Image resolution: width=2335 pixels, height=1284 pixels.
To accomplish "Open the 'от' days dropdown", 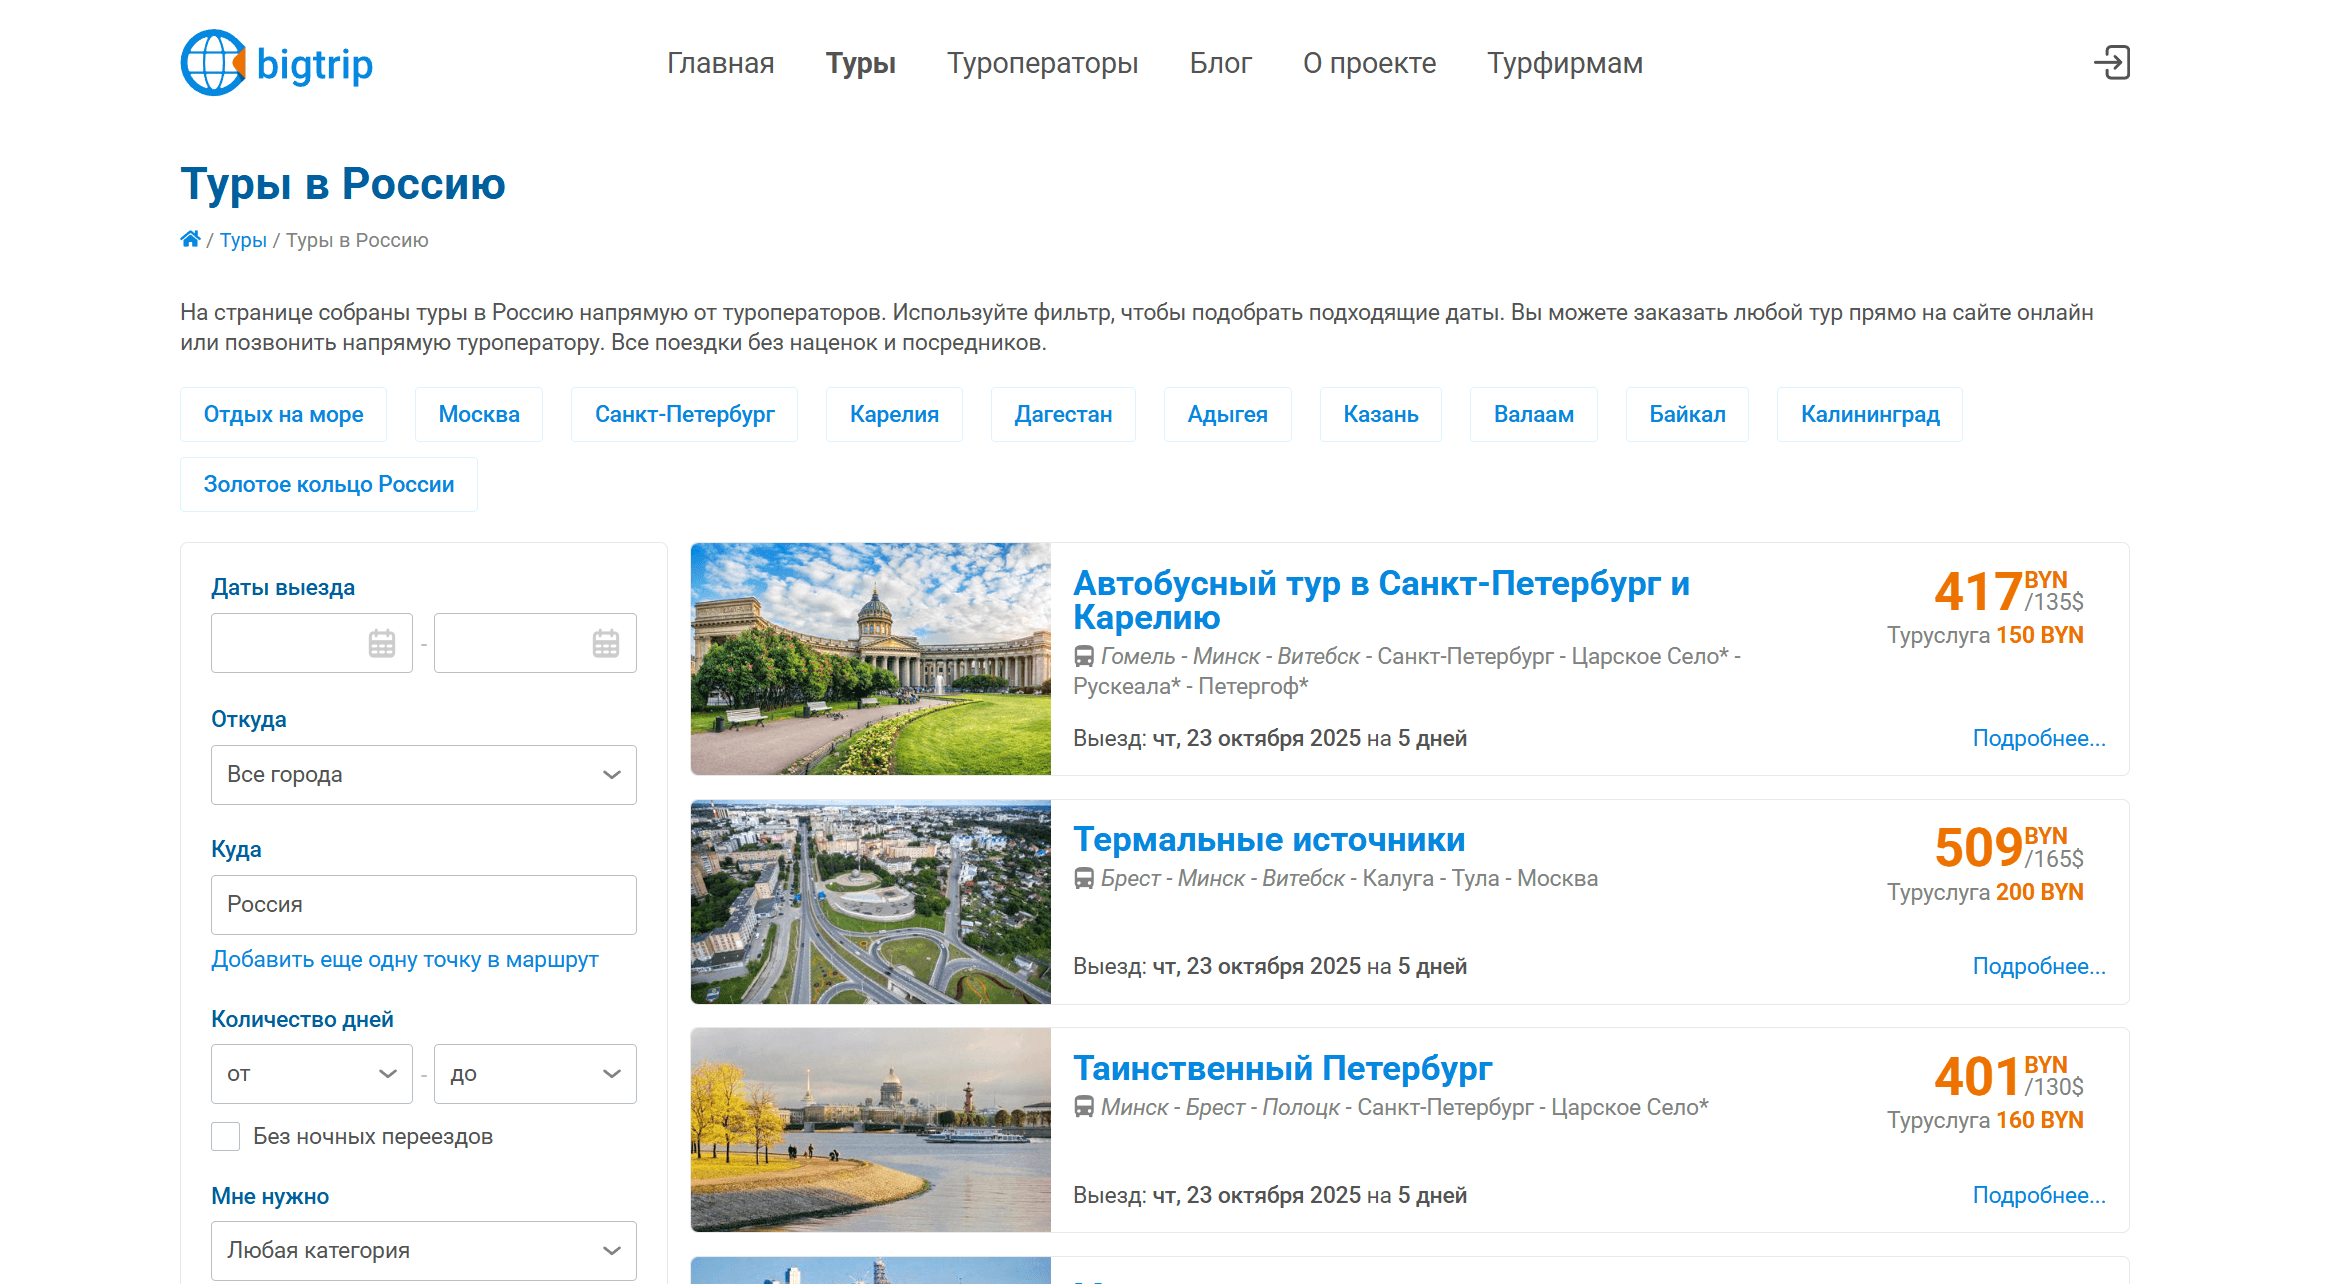I will coord(311,1074).
